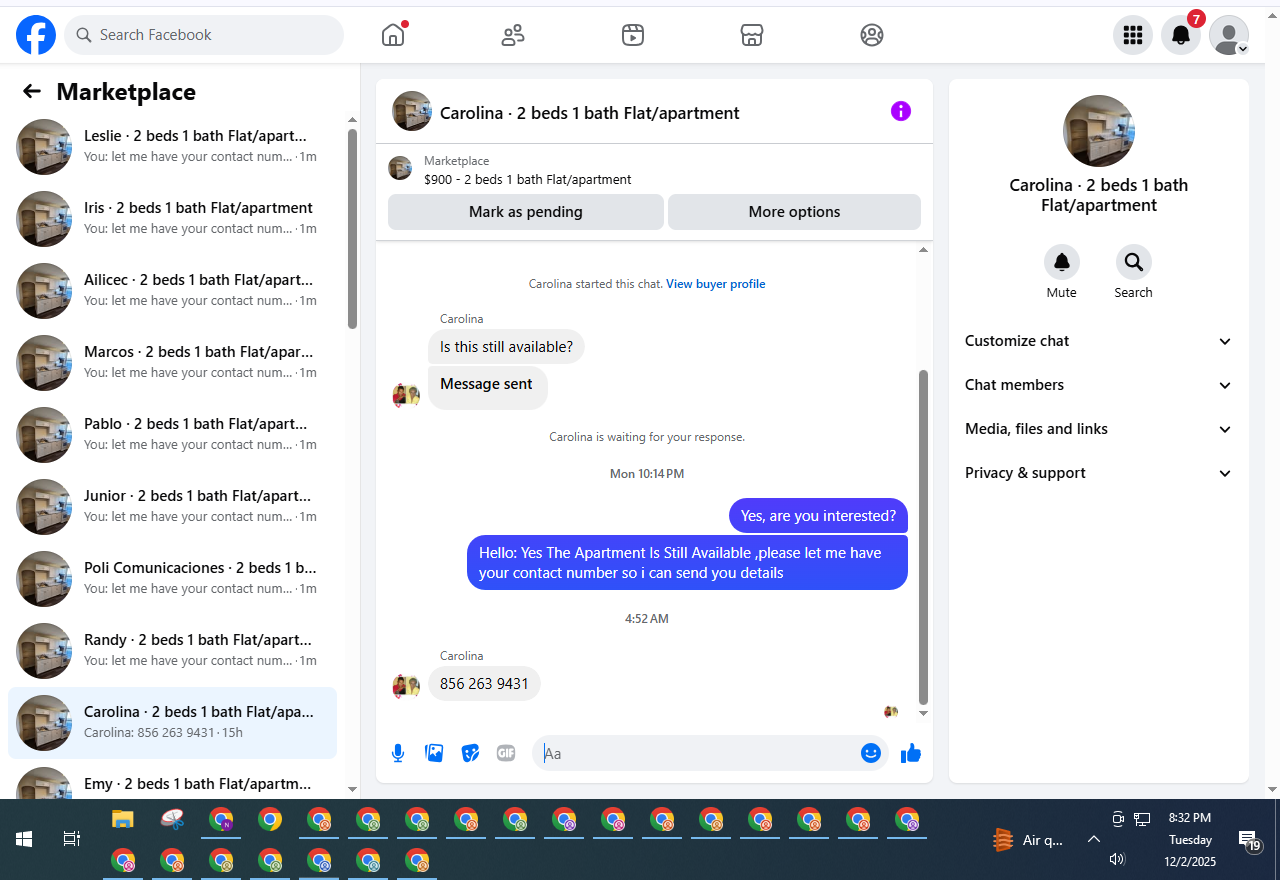The height and width of the screenshot is (880, 1280).
Task: Choose a GIF with the GIF icon
Action: tap(506, 753)
